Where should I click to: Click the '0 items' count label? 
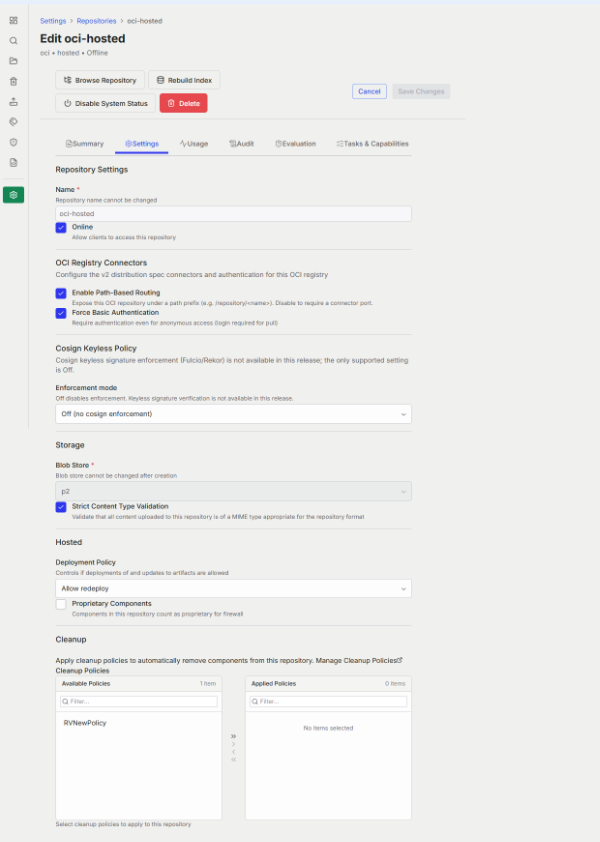click(395, 684)
